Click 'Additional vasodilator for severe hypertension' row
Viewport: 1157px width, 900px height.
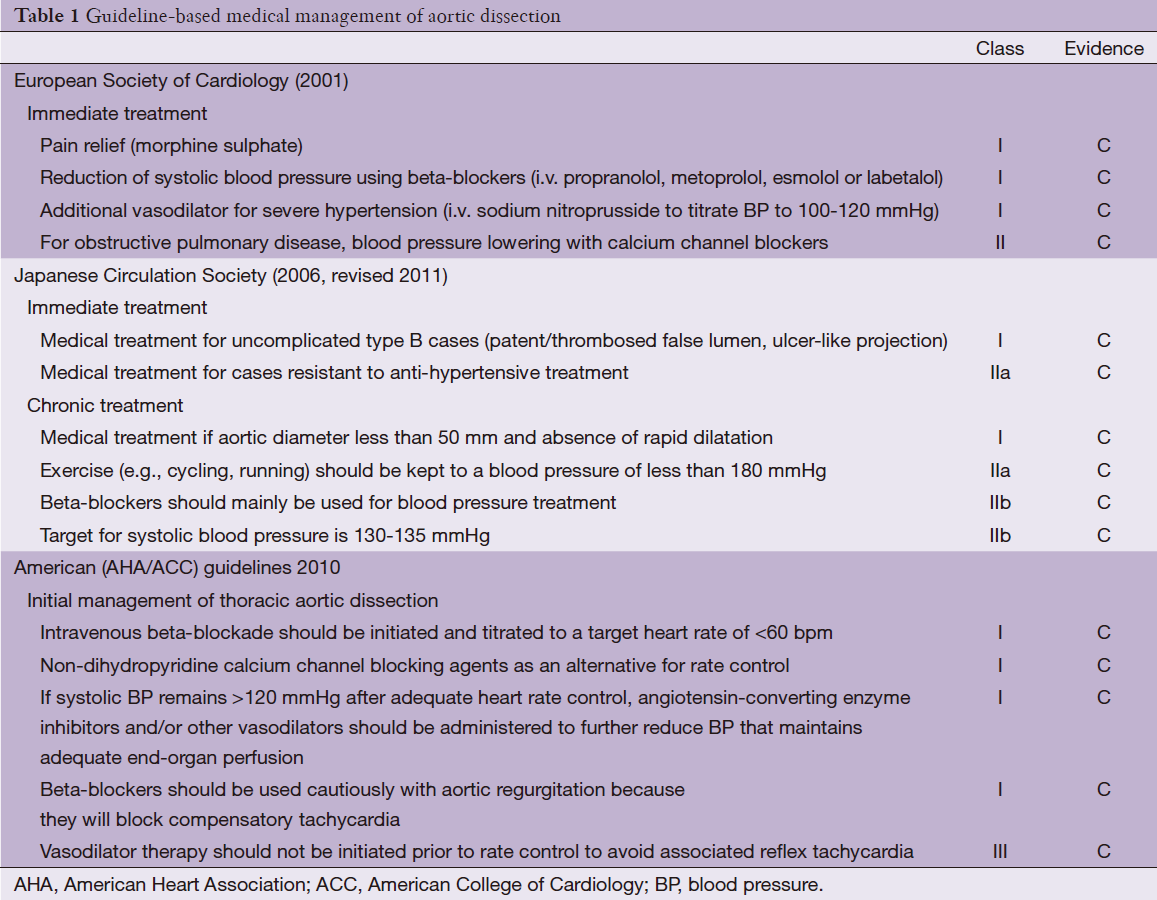tap(489, 210)
